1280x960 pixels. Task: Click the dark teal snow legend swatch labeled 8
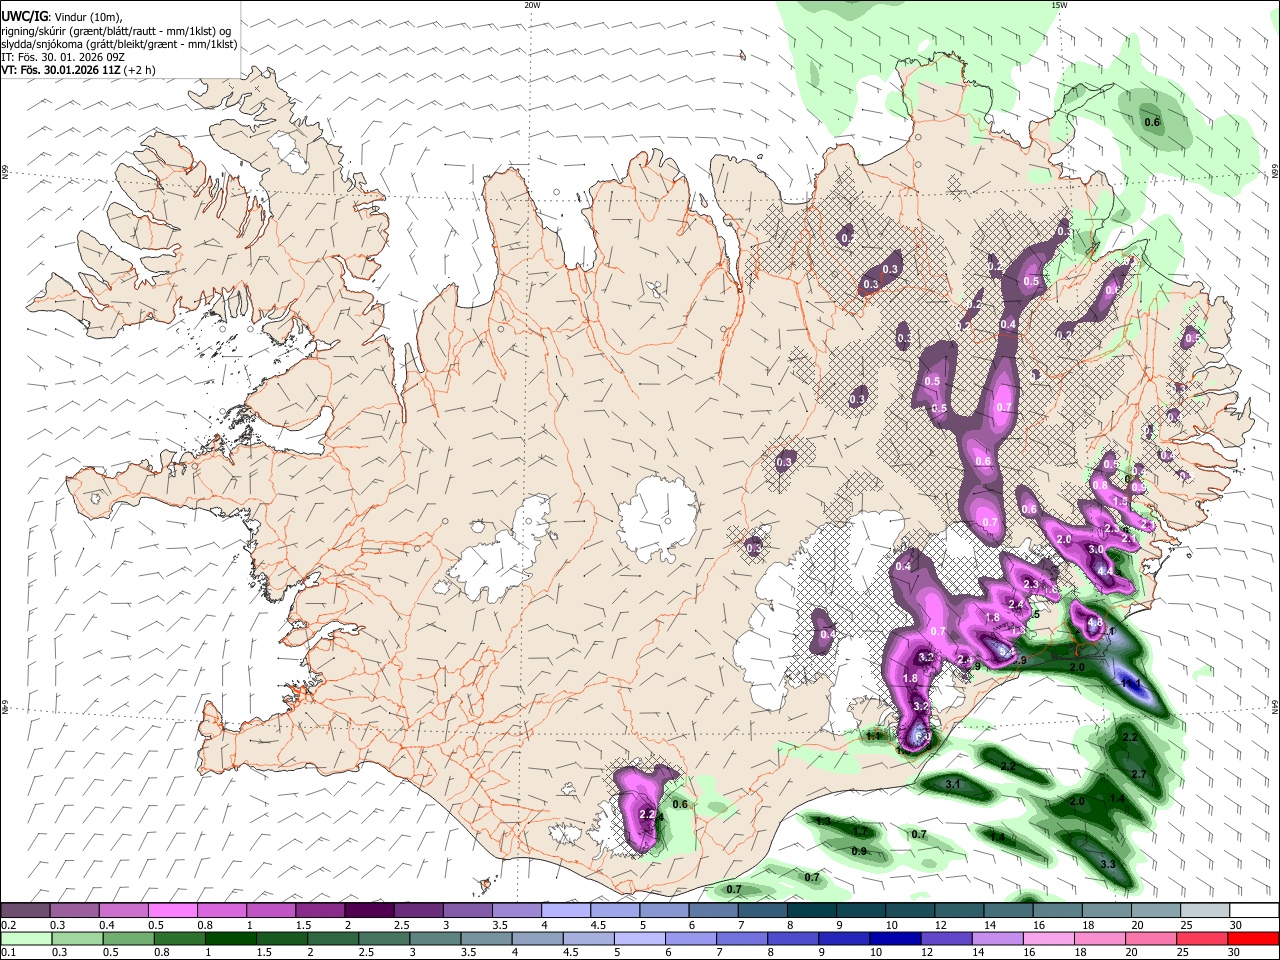tap(811, 911)
